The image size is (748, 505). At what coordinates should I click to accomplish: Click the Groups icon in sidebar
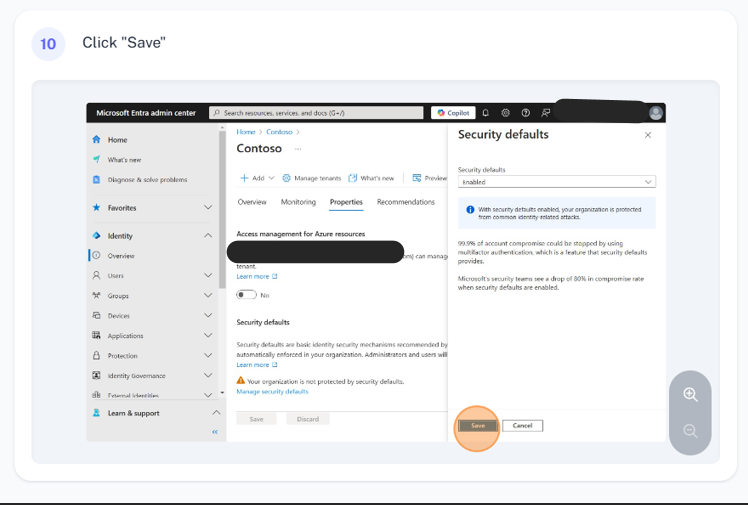(96, 295)
